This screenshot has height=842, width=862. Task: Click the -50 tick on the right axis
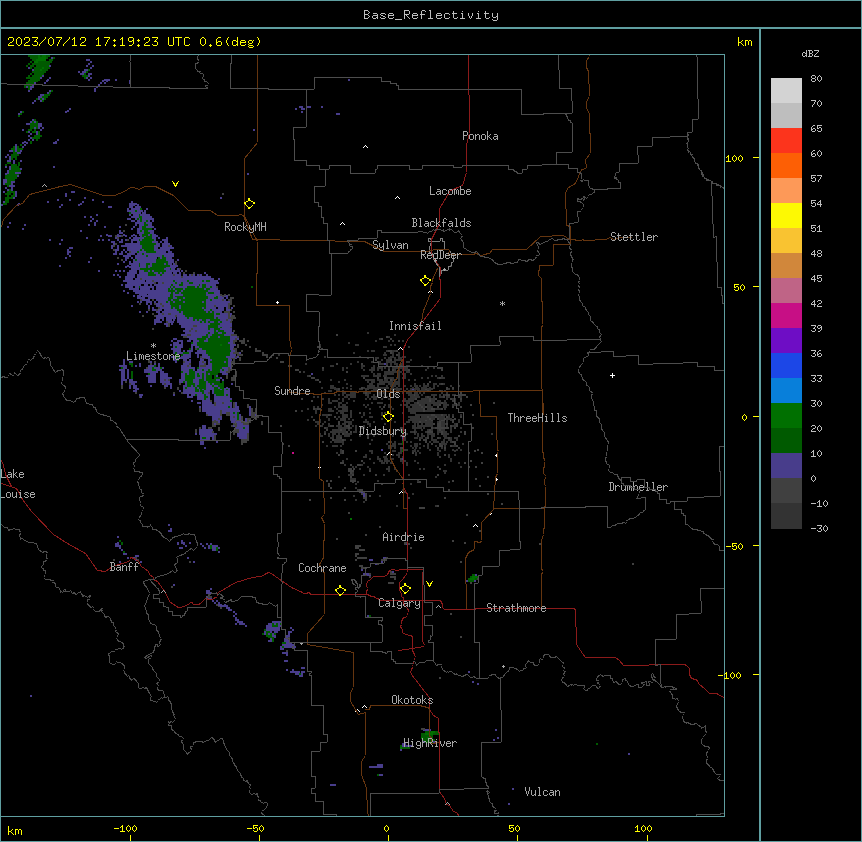pyautogui.click(x=734, y=546)
